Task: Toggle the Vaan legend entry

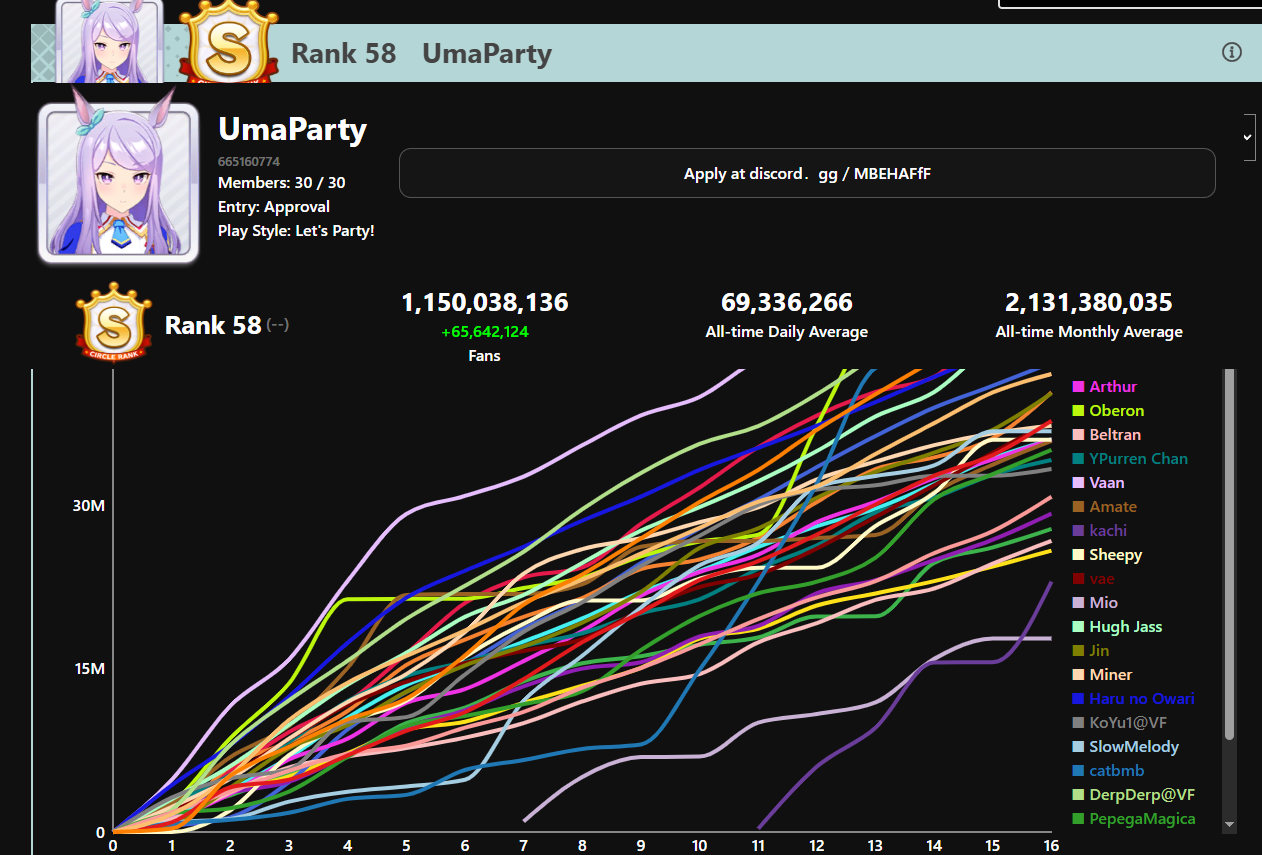Action: coord(1098,483)
